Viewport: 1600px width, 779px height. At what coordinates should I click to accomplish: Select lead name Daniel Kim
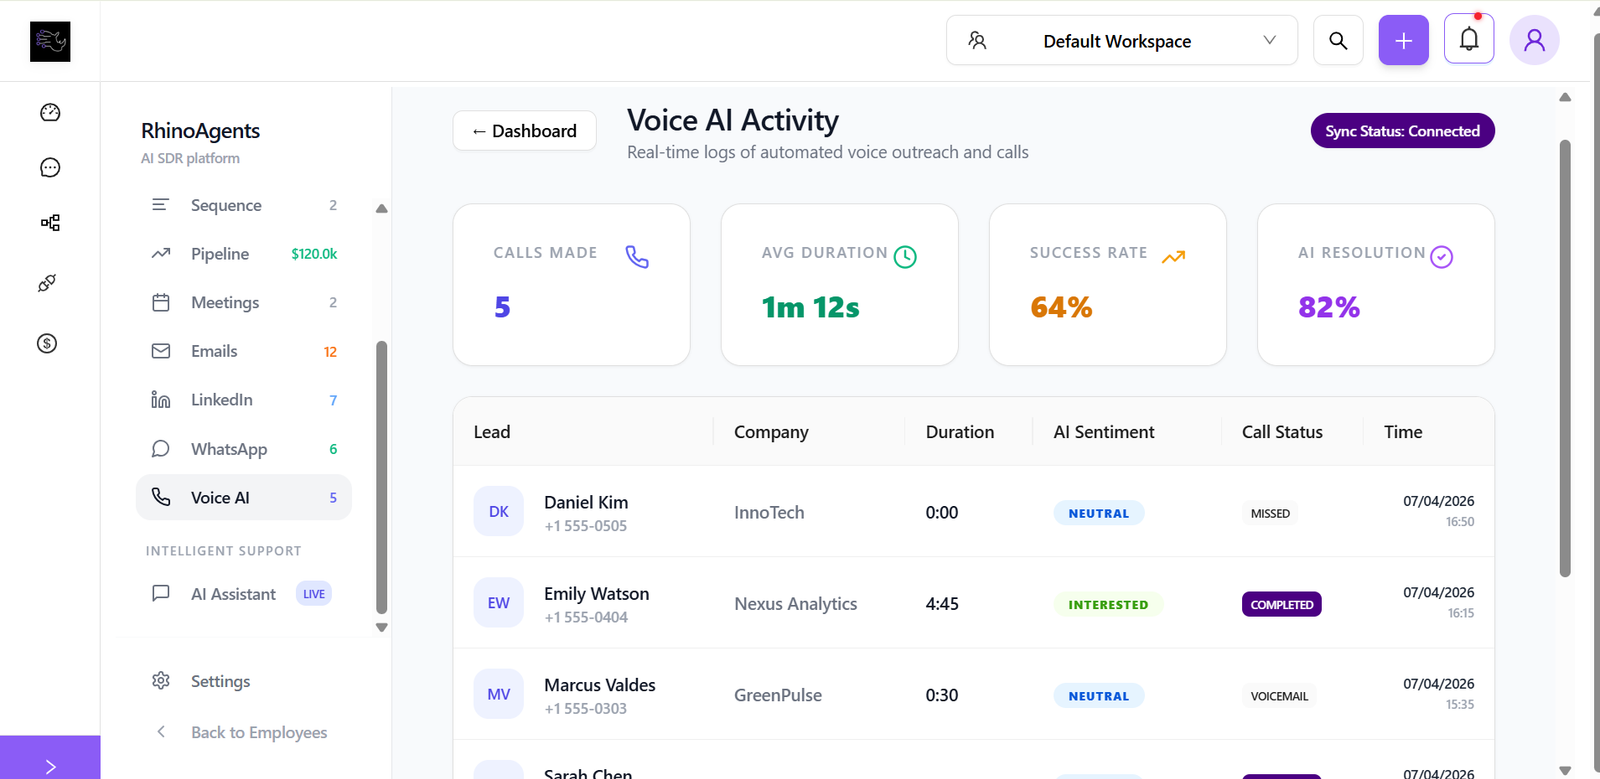click(586, 502)
